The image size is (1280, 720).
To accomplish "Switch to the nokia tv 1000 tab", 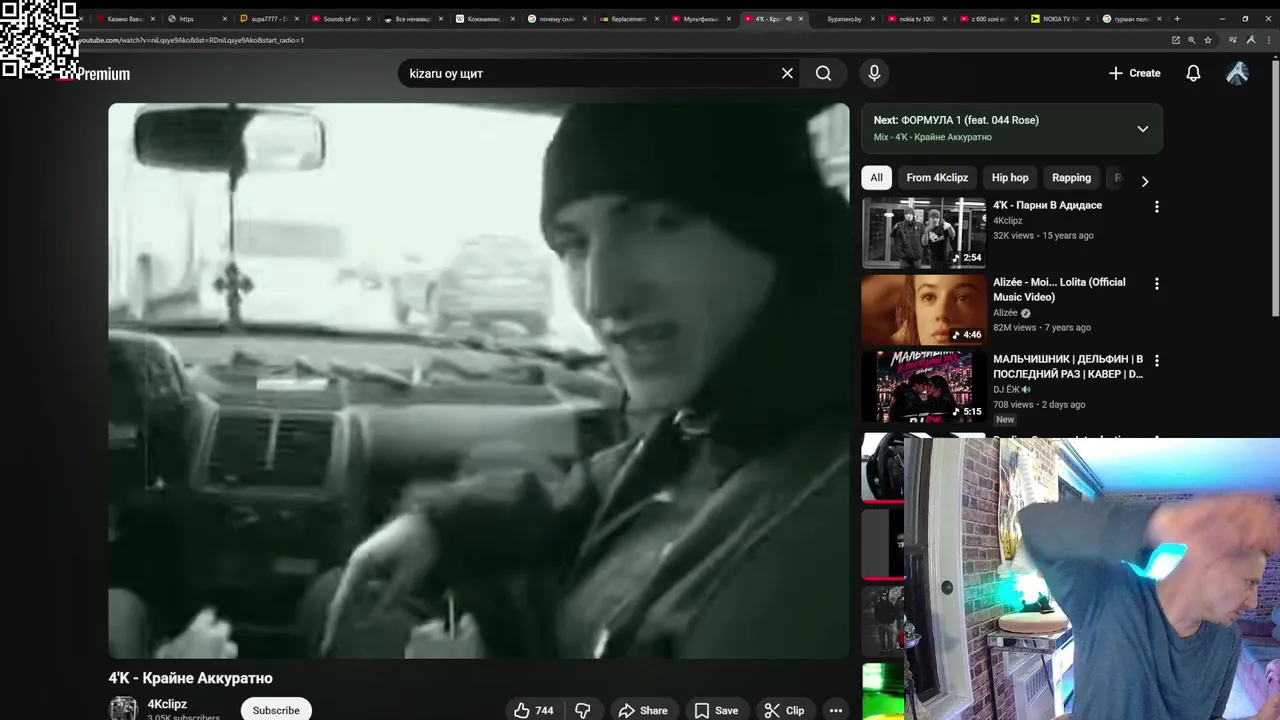I will [x=916, y=19].
